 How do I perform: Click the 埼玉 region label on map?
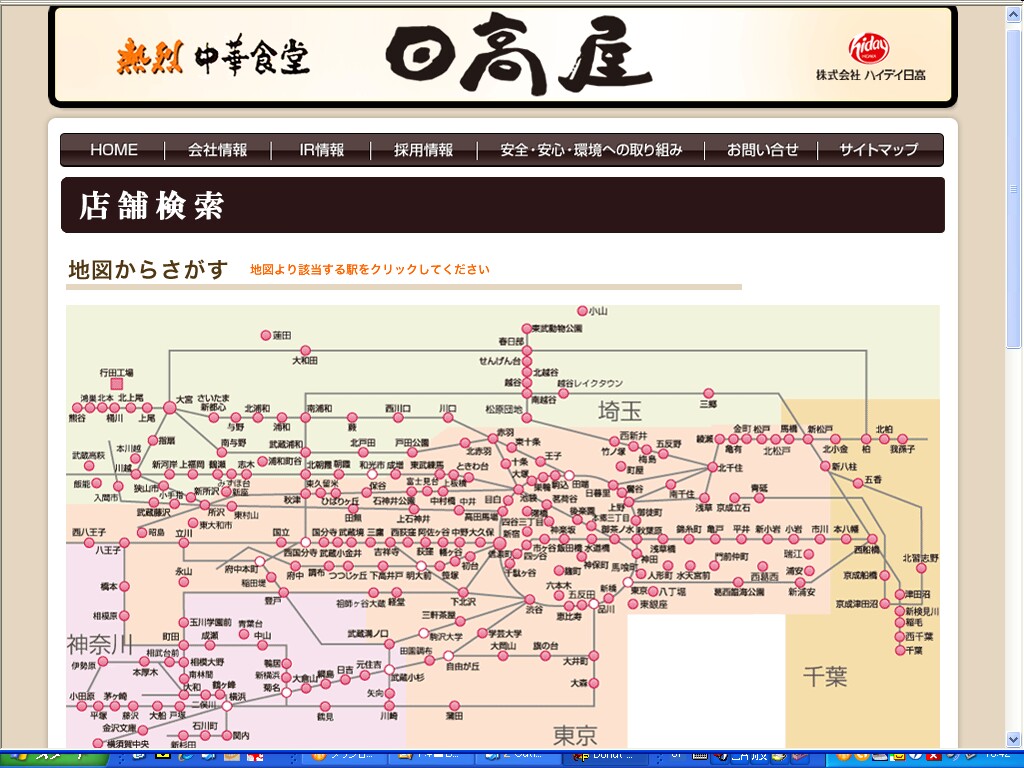point(620,411)
